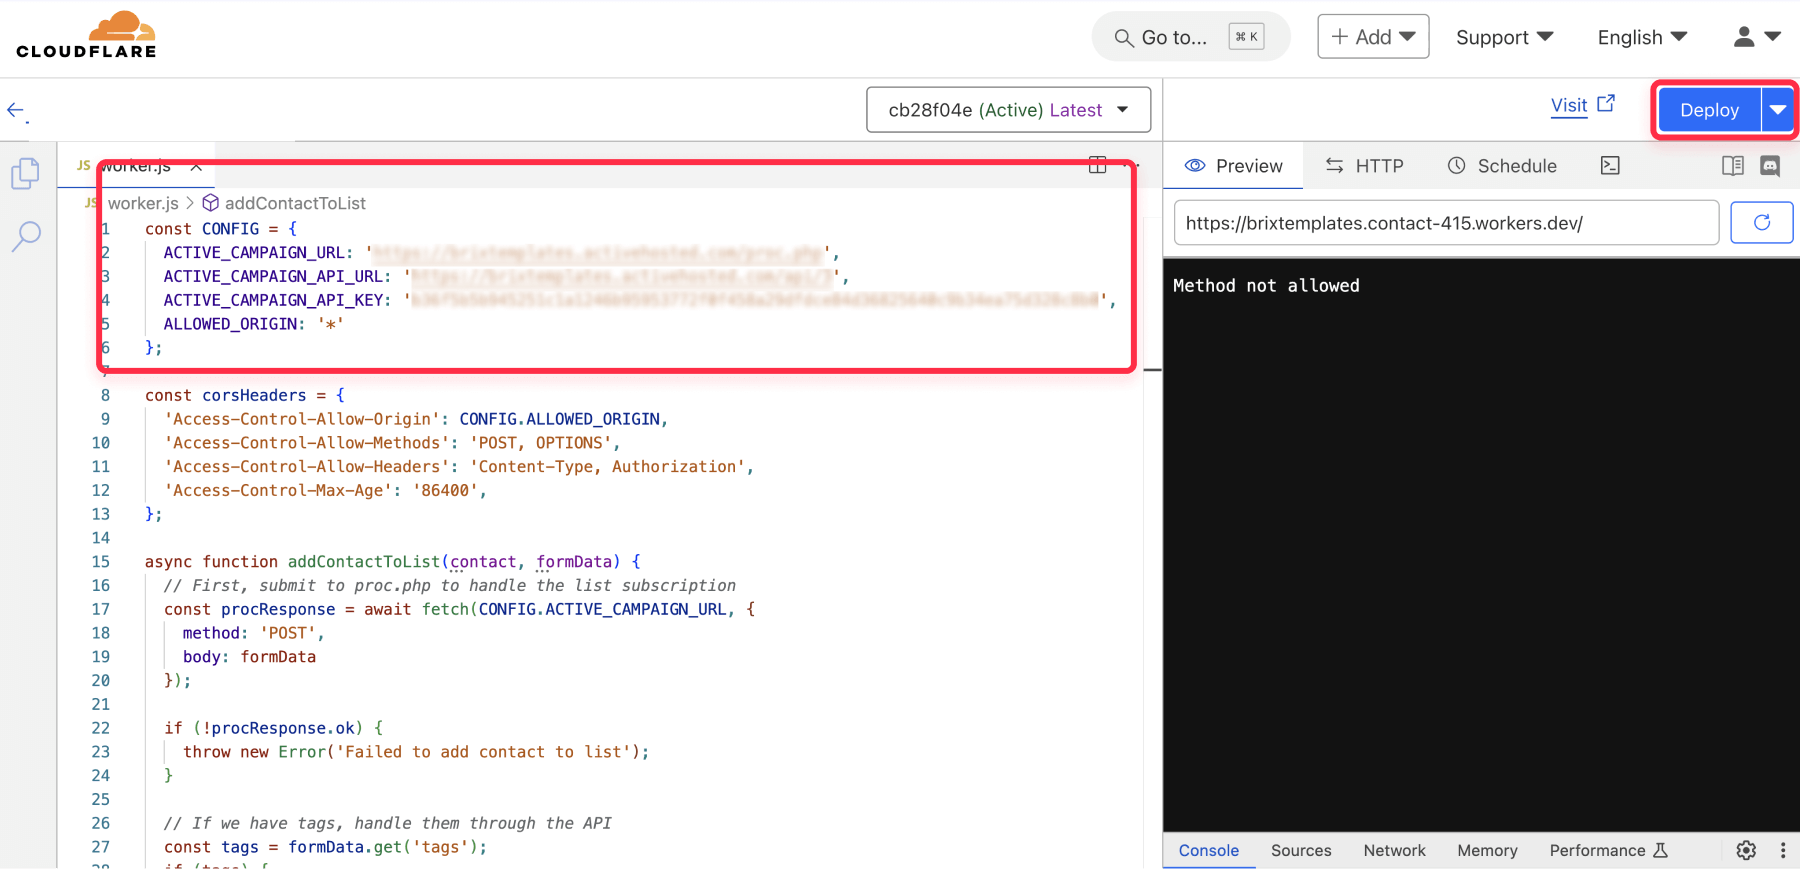Switch to the Preview tab
The width and height of the screenshot is (1800, 869).
[1233, 166]
